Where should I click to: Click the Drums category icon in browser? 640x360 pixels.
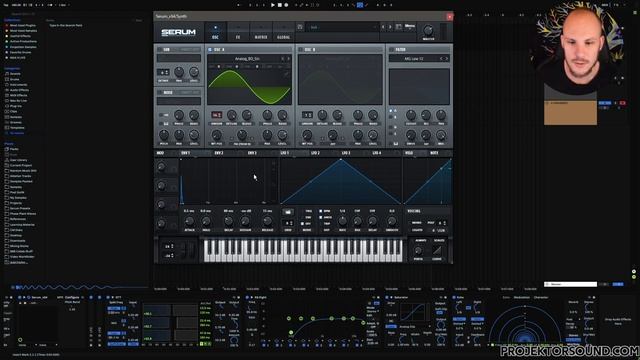7,79
